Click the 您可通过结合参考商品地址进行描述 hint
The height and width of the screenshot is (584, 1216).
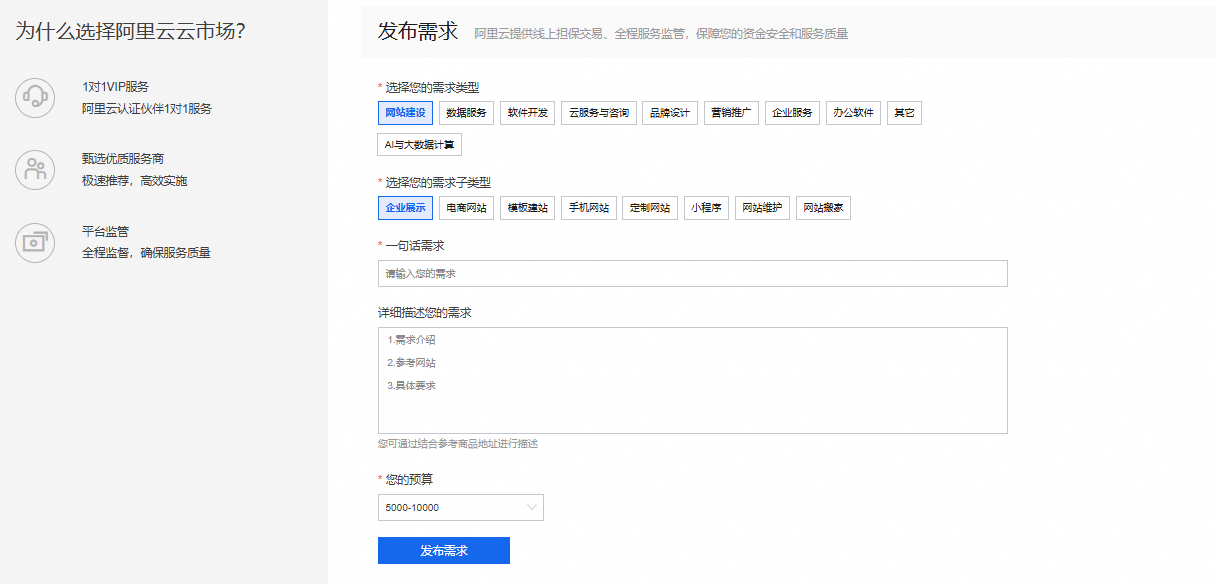tap(458, 443)
